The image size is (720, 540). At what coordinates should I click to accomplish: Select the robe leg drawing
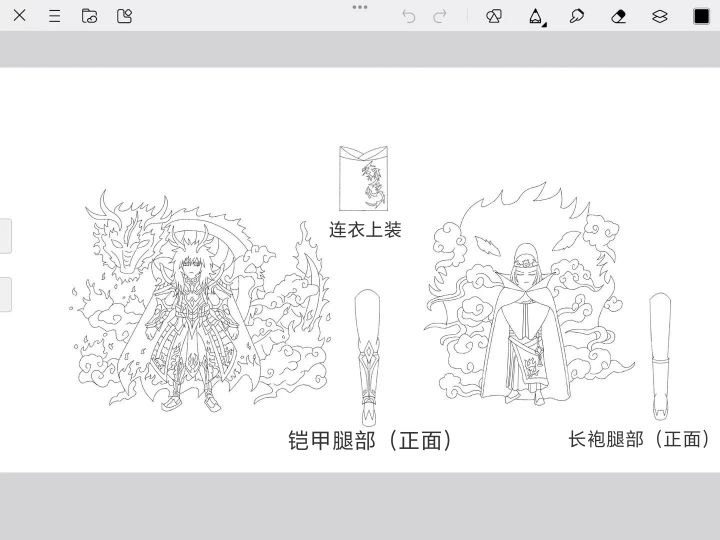pyautogui.click(x=660, y=356)
